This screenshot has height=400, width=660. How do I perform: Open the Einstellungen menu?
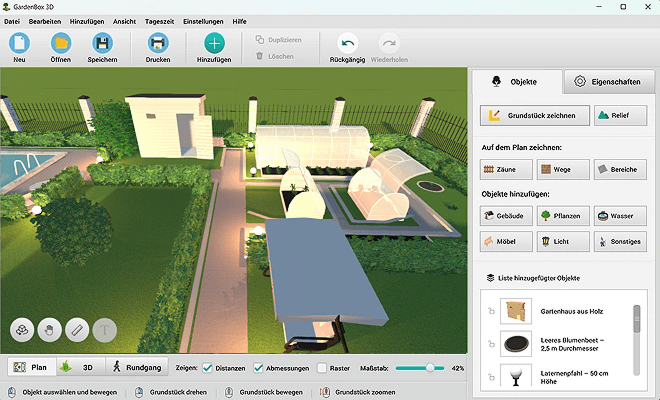tap(203, 21)
